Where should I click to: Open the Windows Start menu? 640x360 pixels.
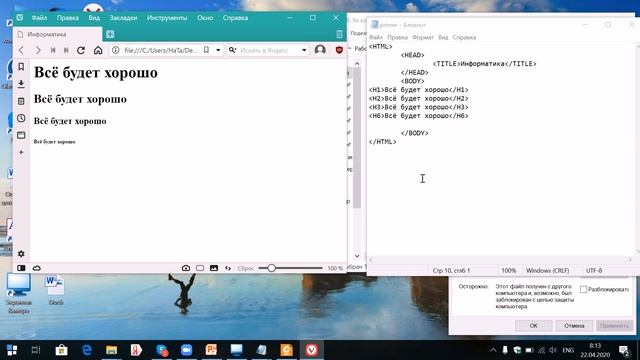(12, 350)
